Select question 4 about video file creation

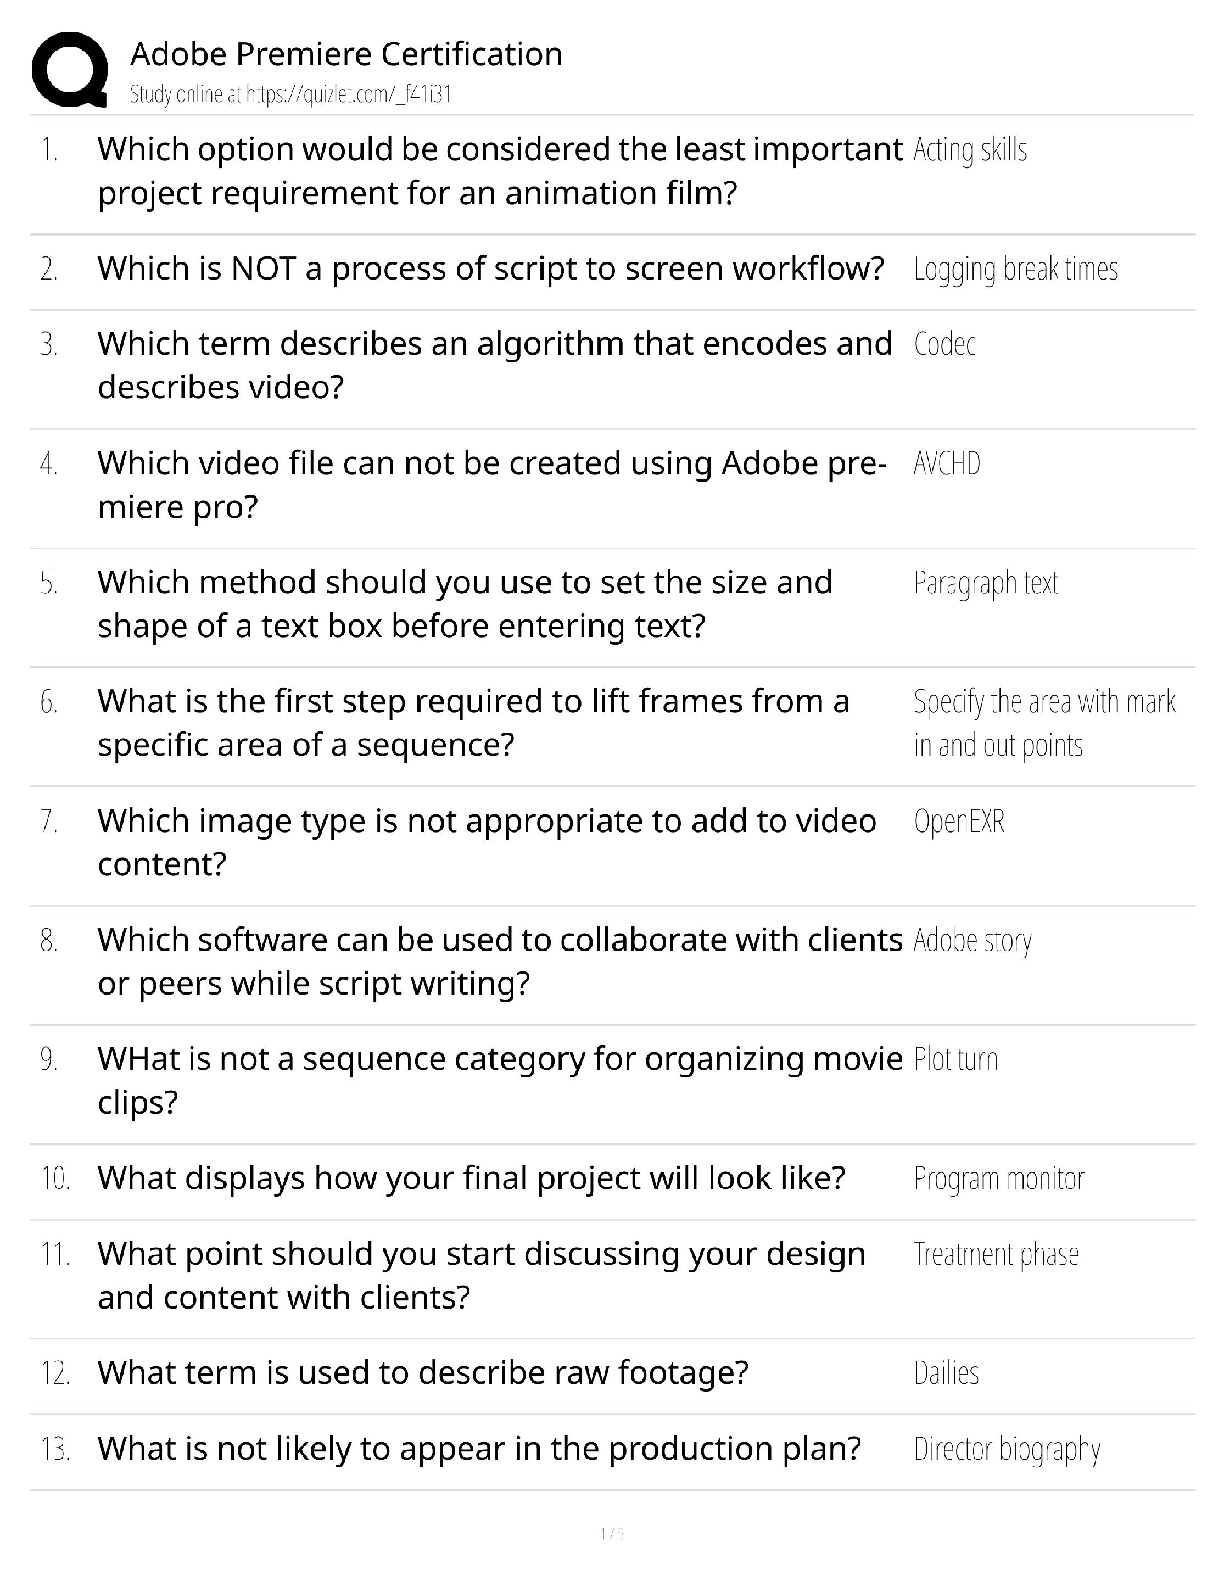click(491, 485)
